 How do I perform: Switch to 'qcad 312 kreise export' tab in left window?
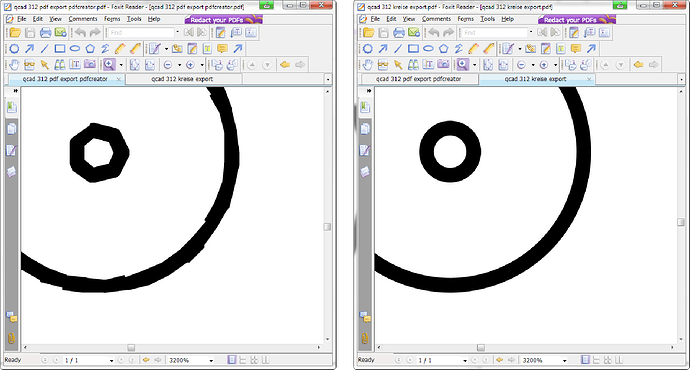[x=182, y=79]
